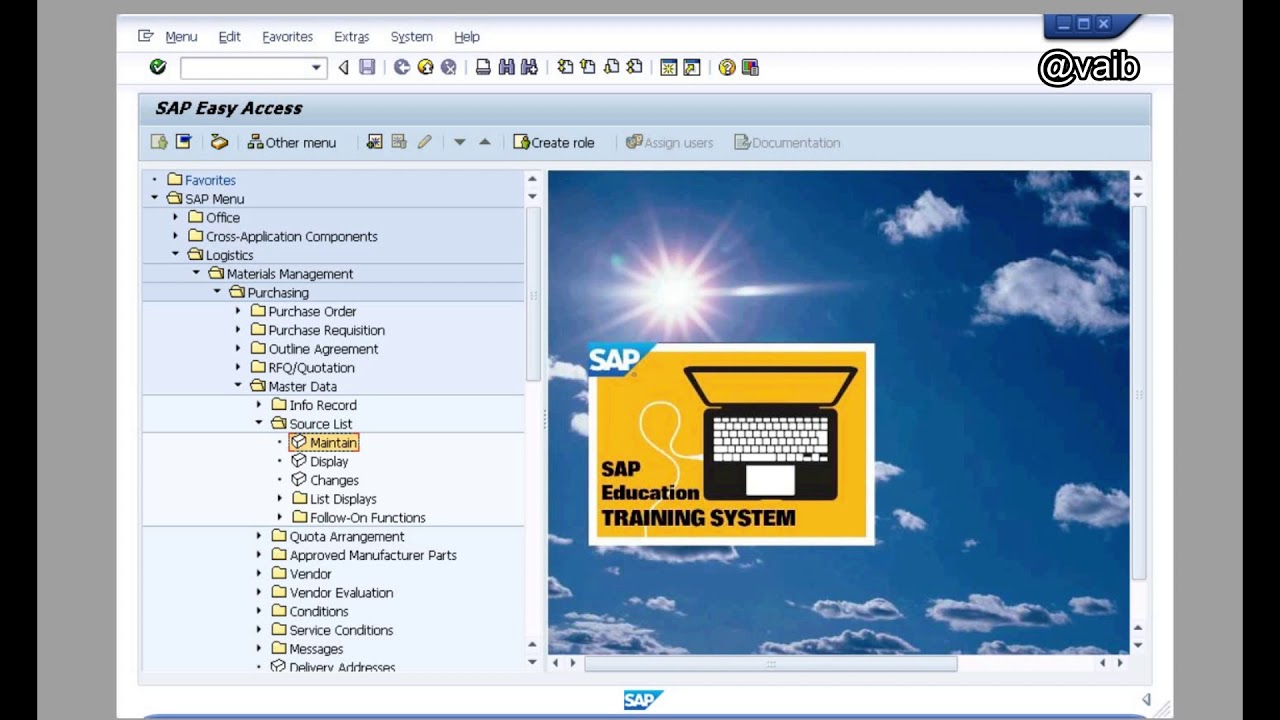Expand the Purchase Order folder

238,311
